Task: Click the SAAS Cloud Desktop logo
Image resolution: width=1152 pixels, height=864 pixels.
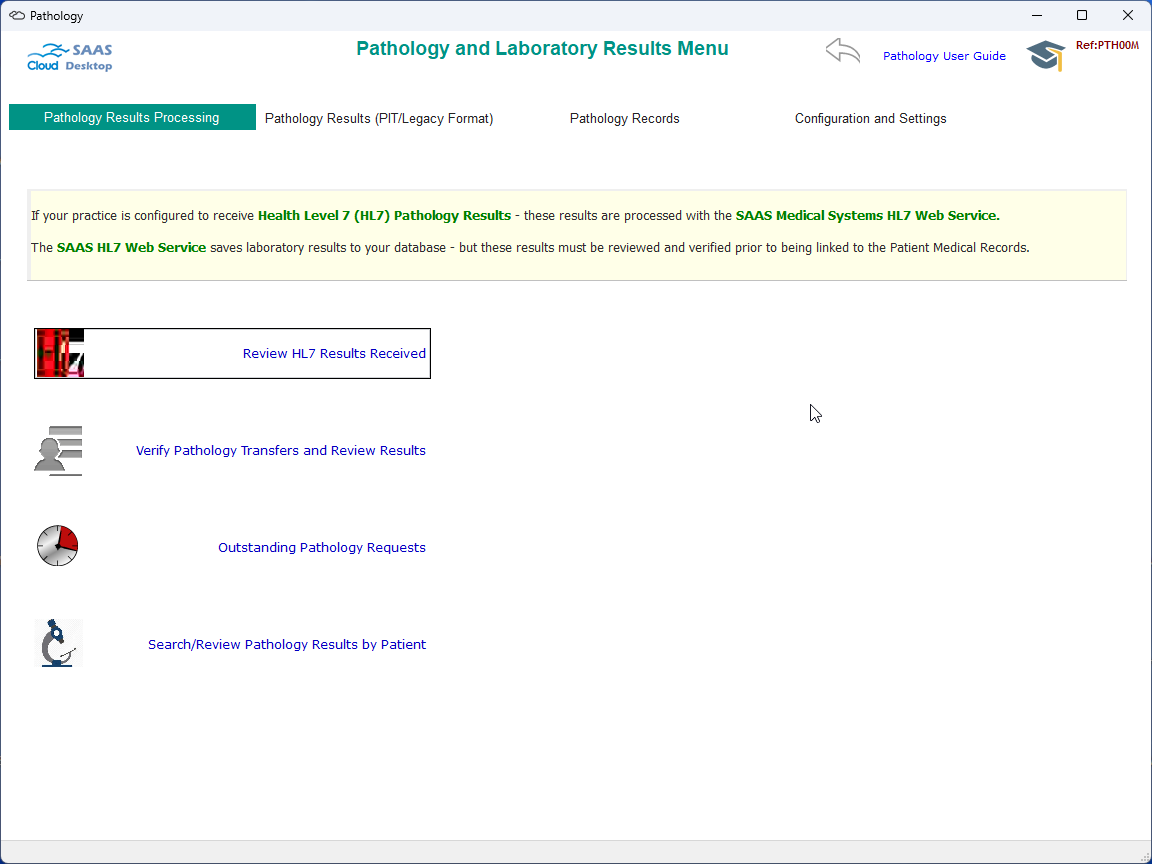Action: click(70, 57)
